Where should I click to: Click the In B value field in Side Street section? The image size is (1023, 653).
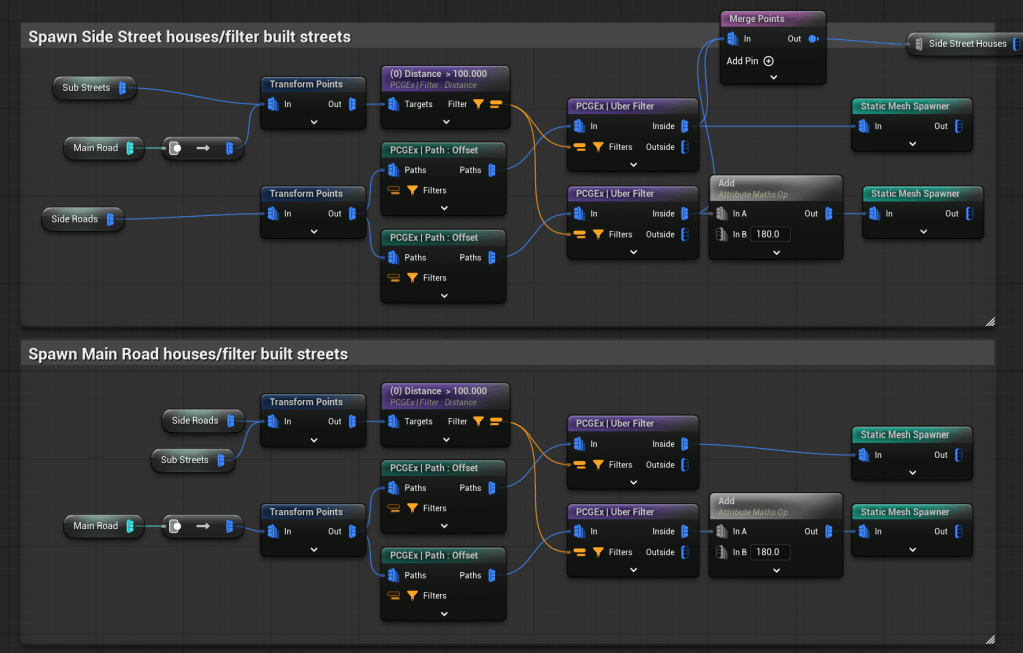click(768, 234)
